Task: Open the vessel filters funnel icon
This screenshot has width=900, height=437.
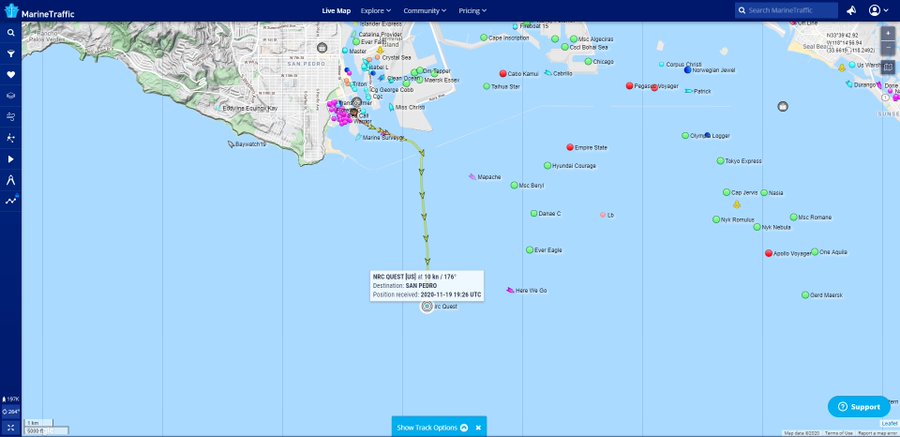Action: click(x=11, y=54)
